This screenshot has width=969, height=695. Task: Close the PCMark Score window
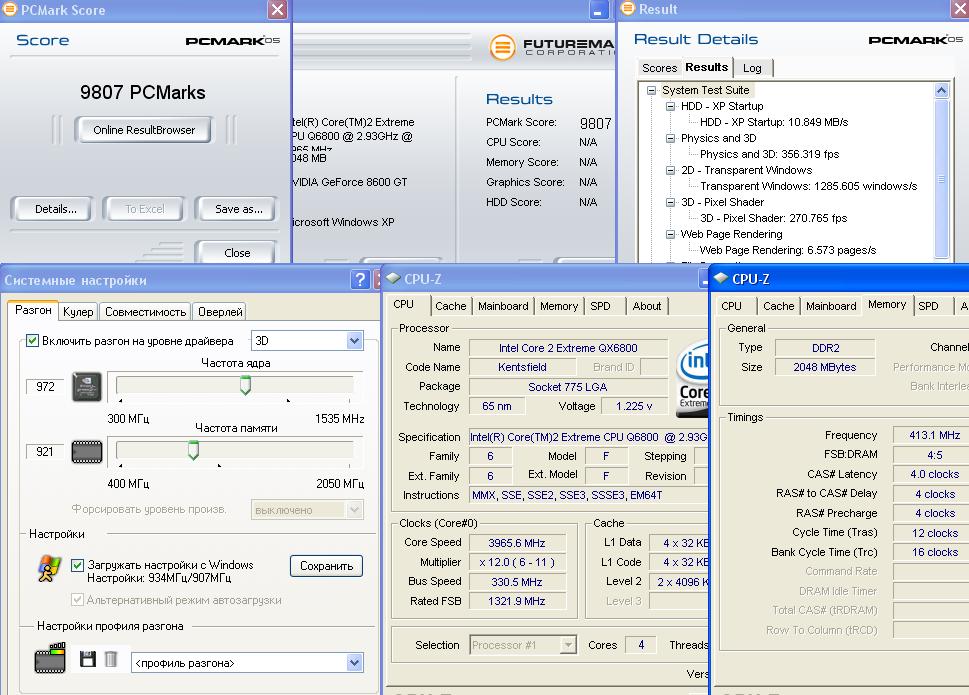pos(277,10)
